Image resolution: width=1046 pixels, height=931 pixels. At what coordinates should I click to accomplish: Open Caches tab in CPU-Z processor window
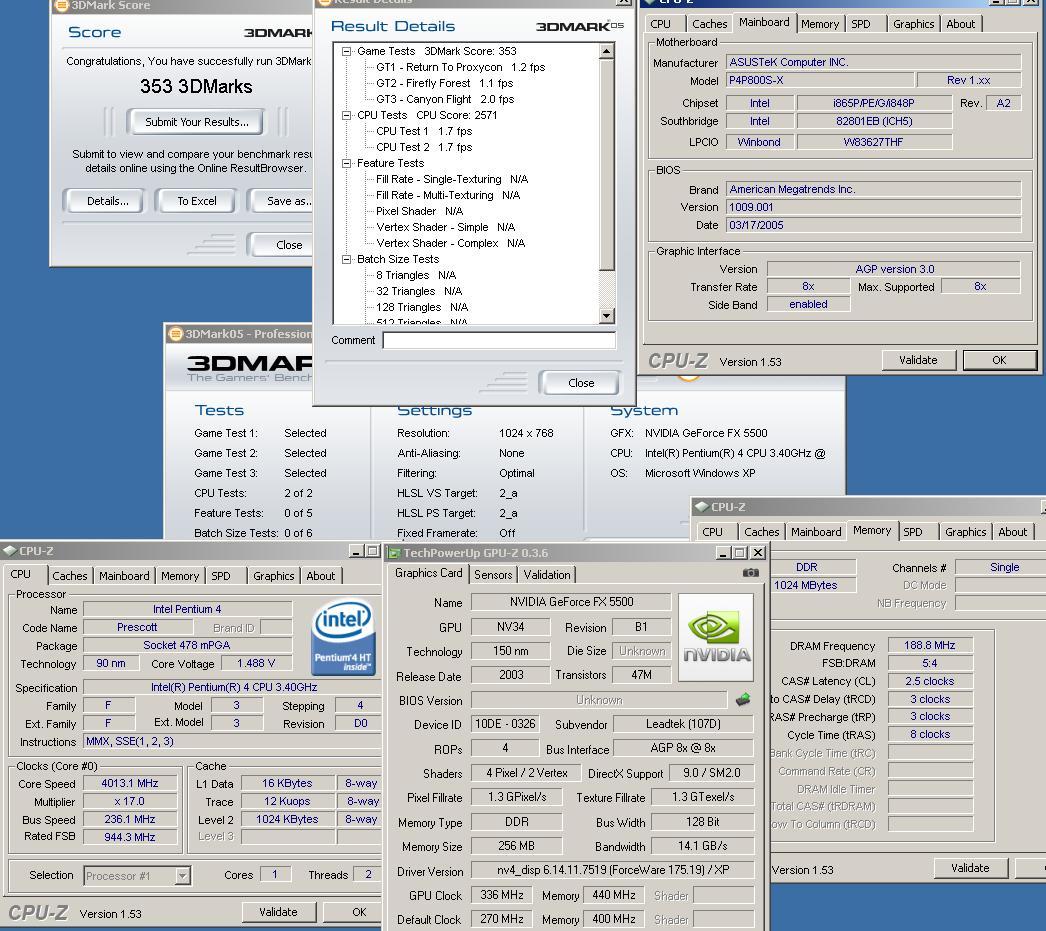pyautogui.click(x=69, y=576)
